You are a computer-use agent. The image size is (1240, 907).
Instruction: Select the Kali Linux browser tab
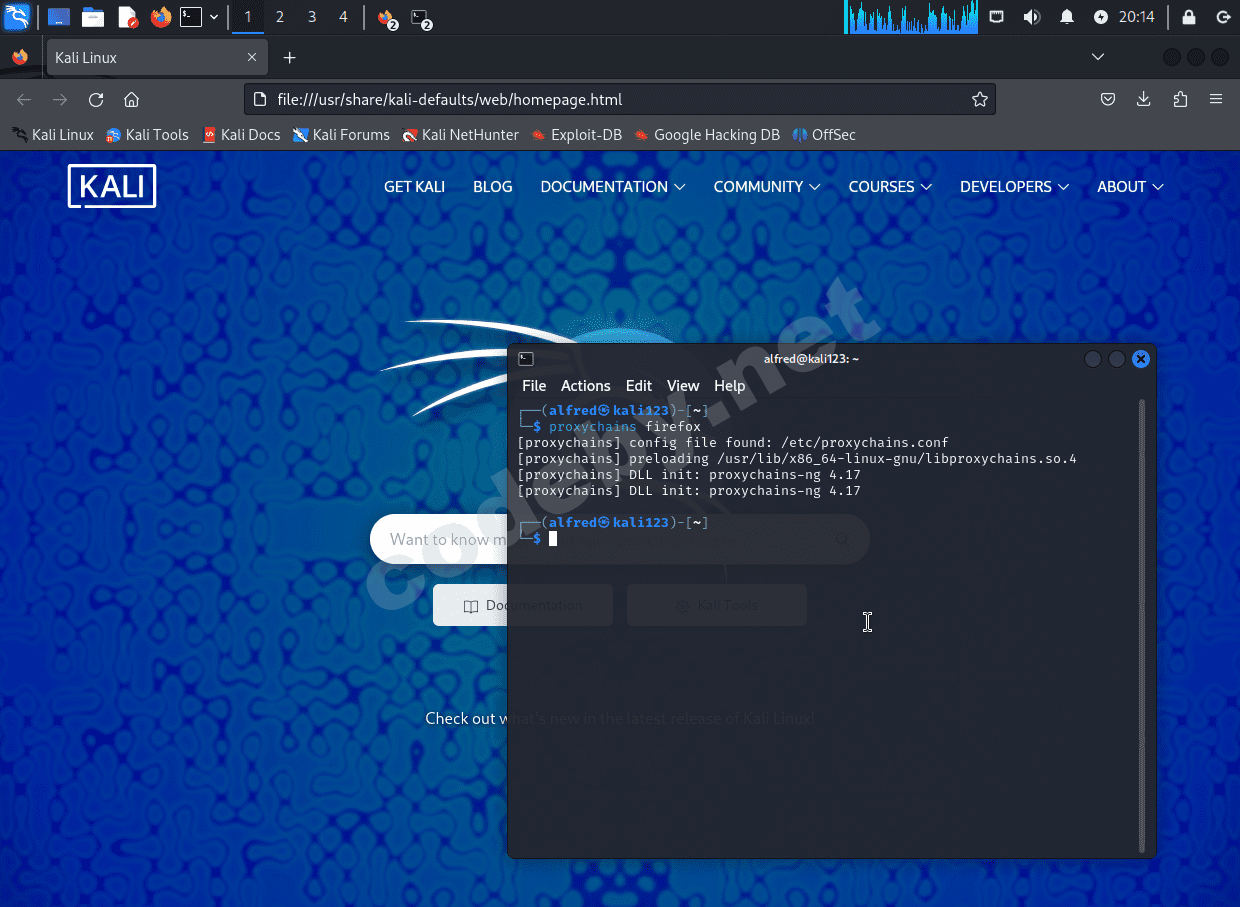coord(157,57)
